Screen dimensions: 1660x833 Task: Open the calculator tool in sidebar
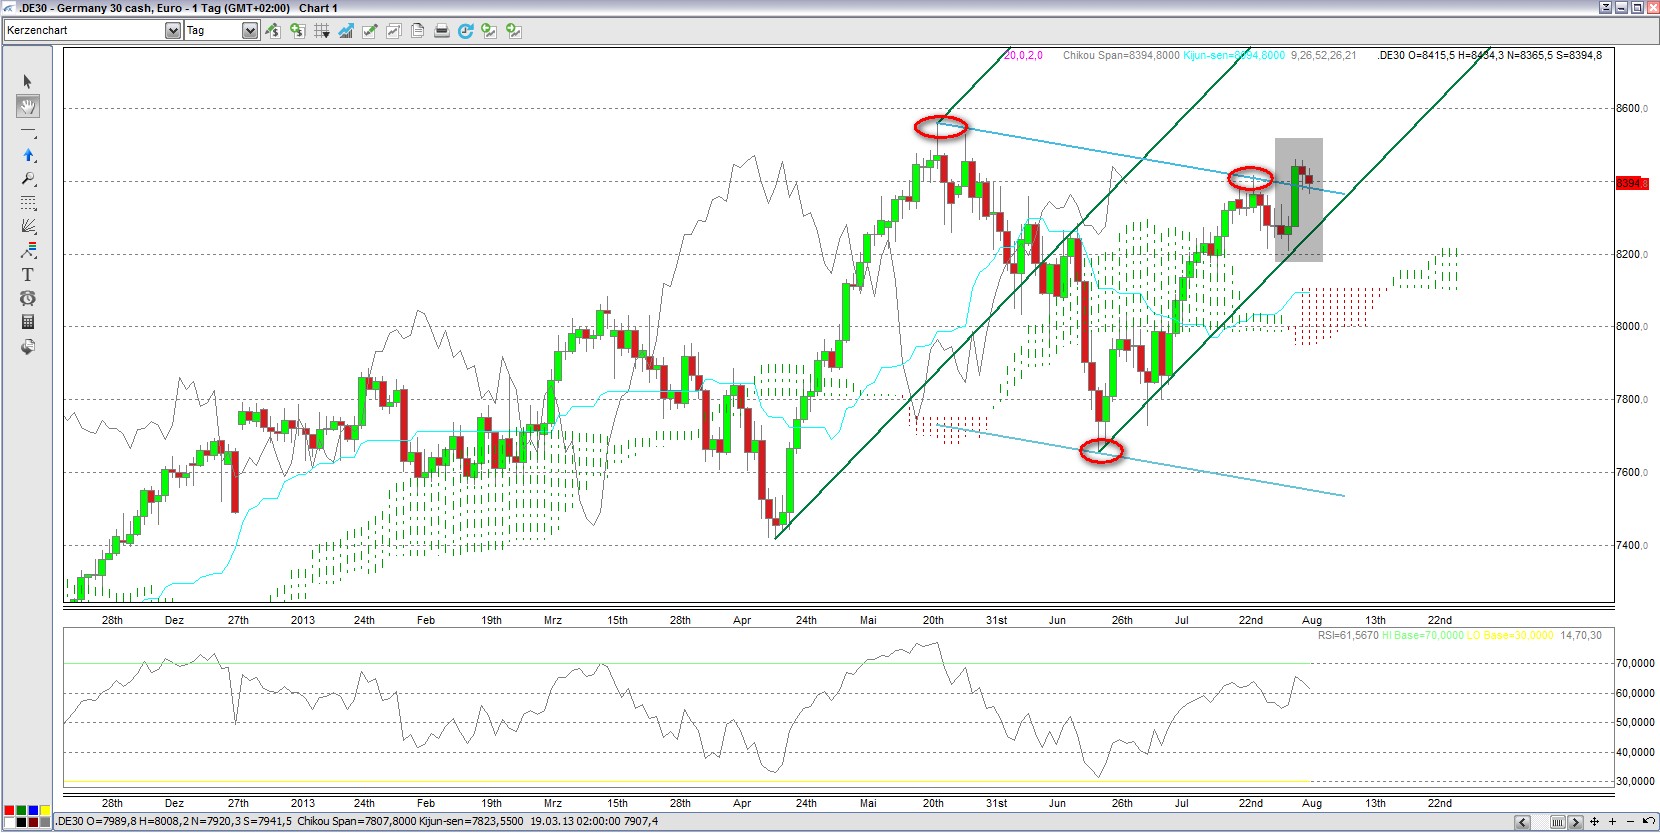27,322
